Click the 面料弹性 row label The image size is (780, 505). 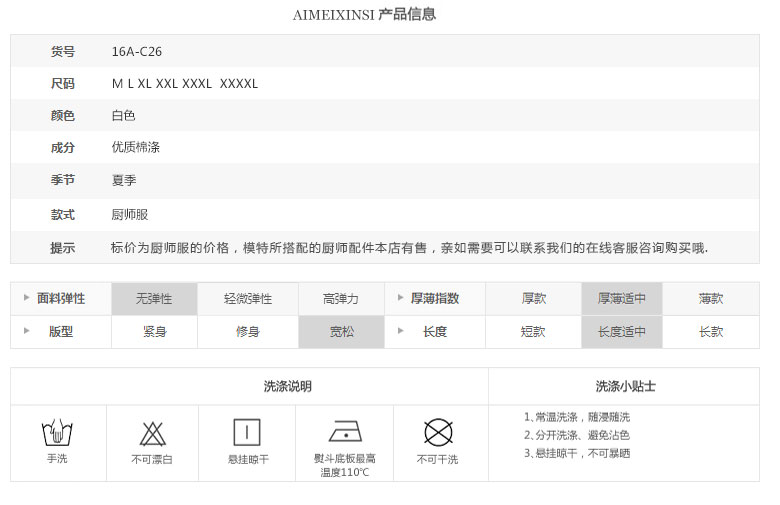click(61, 299)
